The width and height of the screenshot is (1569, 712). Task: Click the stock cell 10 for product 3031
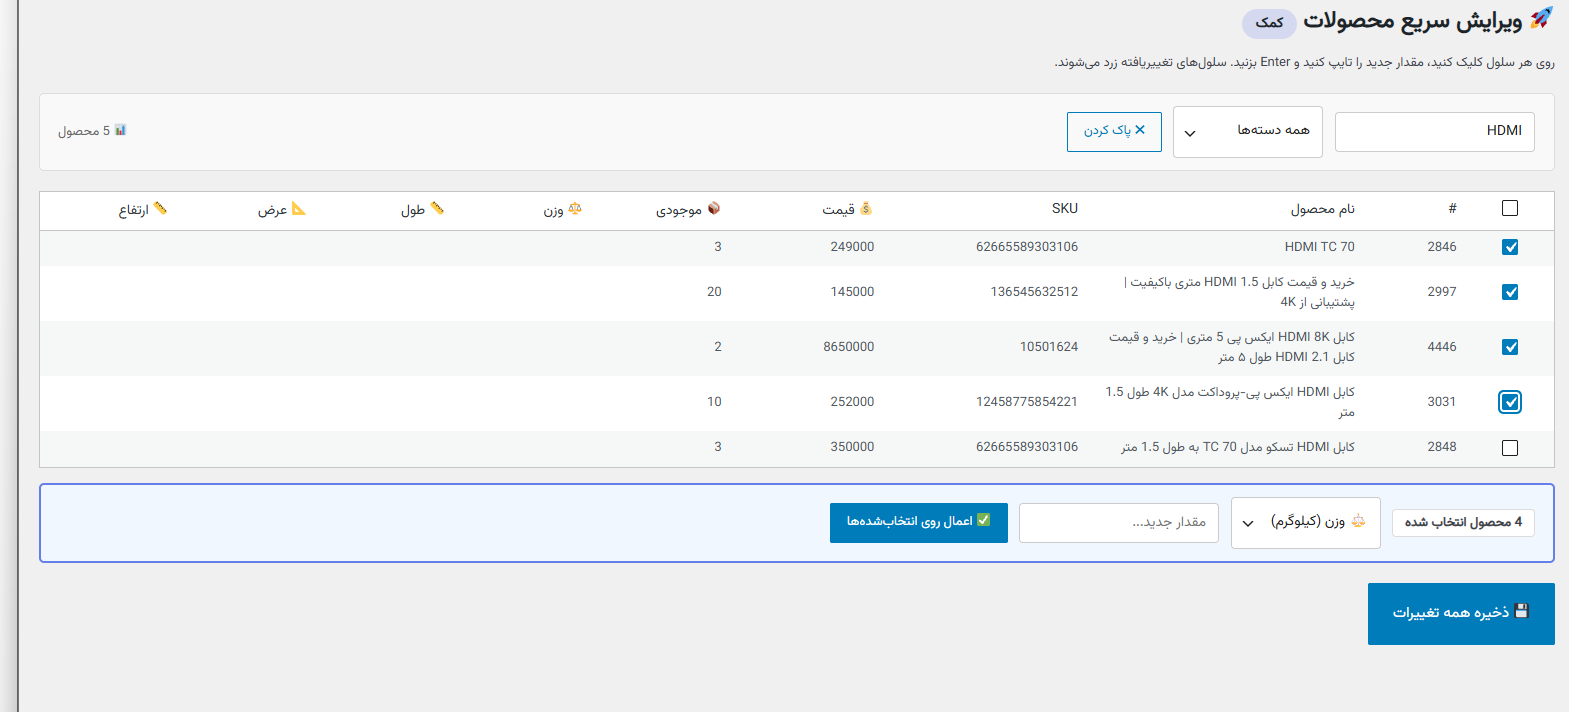pyautogui.click(x=714, y=402)
